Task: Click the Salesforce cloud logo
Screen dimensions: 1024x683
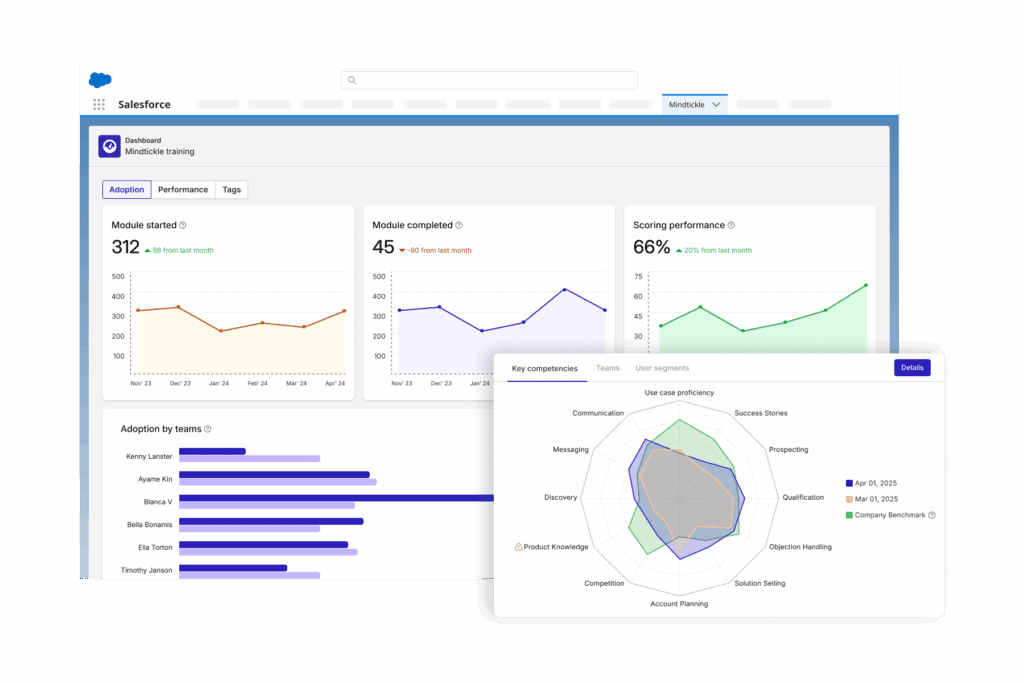Action: (100, 80)
